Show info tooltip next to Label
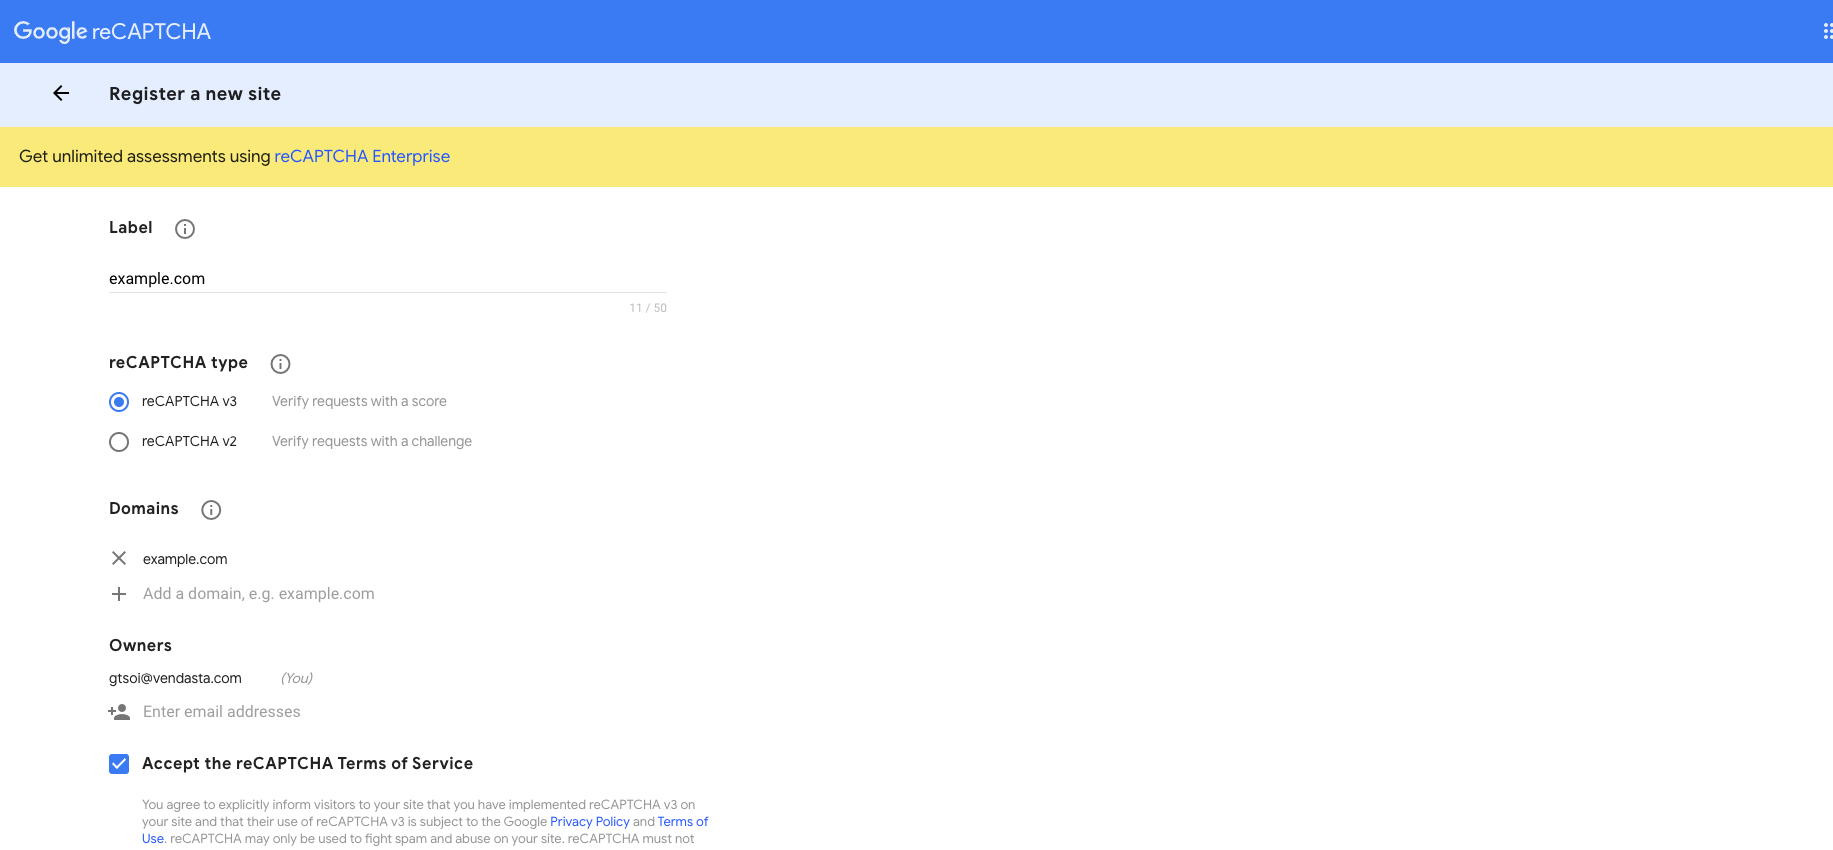This screenshot has width=1833, height=850. click(185, 229)
